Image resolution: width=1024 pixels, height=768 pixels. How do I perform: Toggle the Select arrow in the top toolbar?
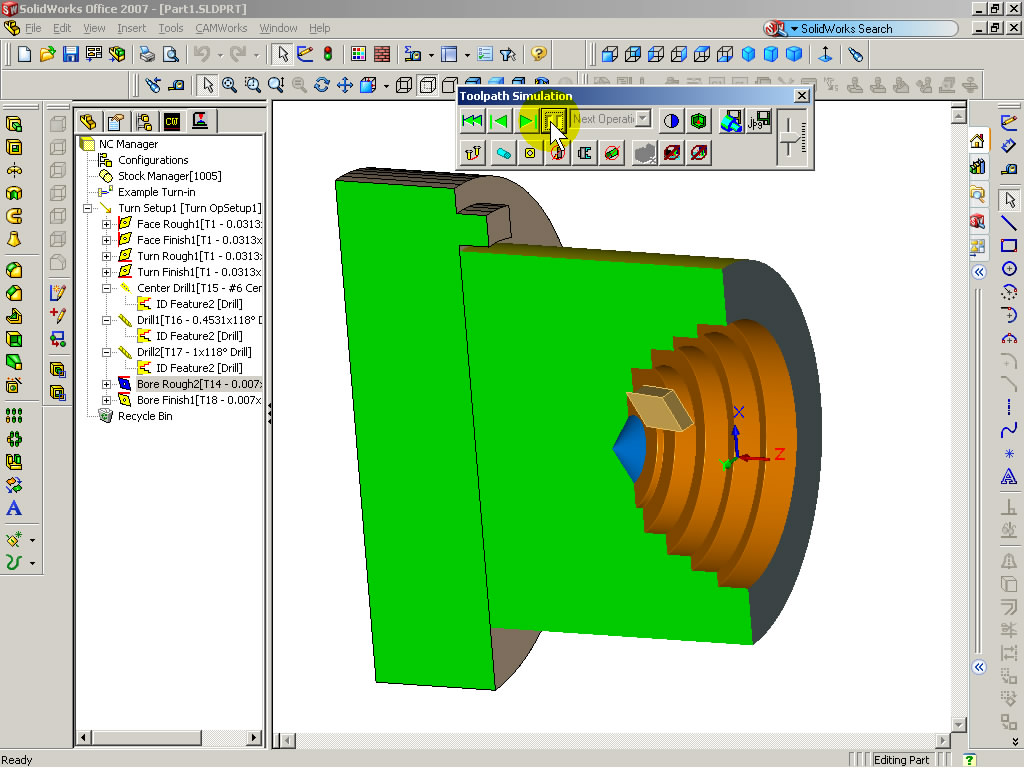coord(282,54)
